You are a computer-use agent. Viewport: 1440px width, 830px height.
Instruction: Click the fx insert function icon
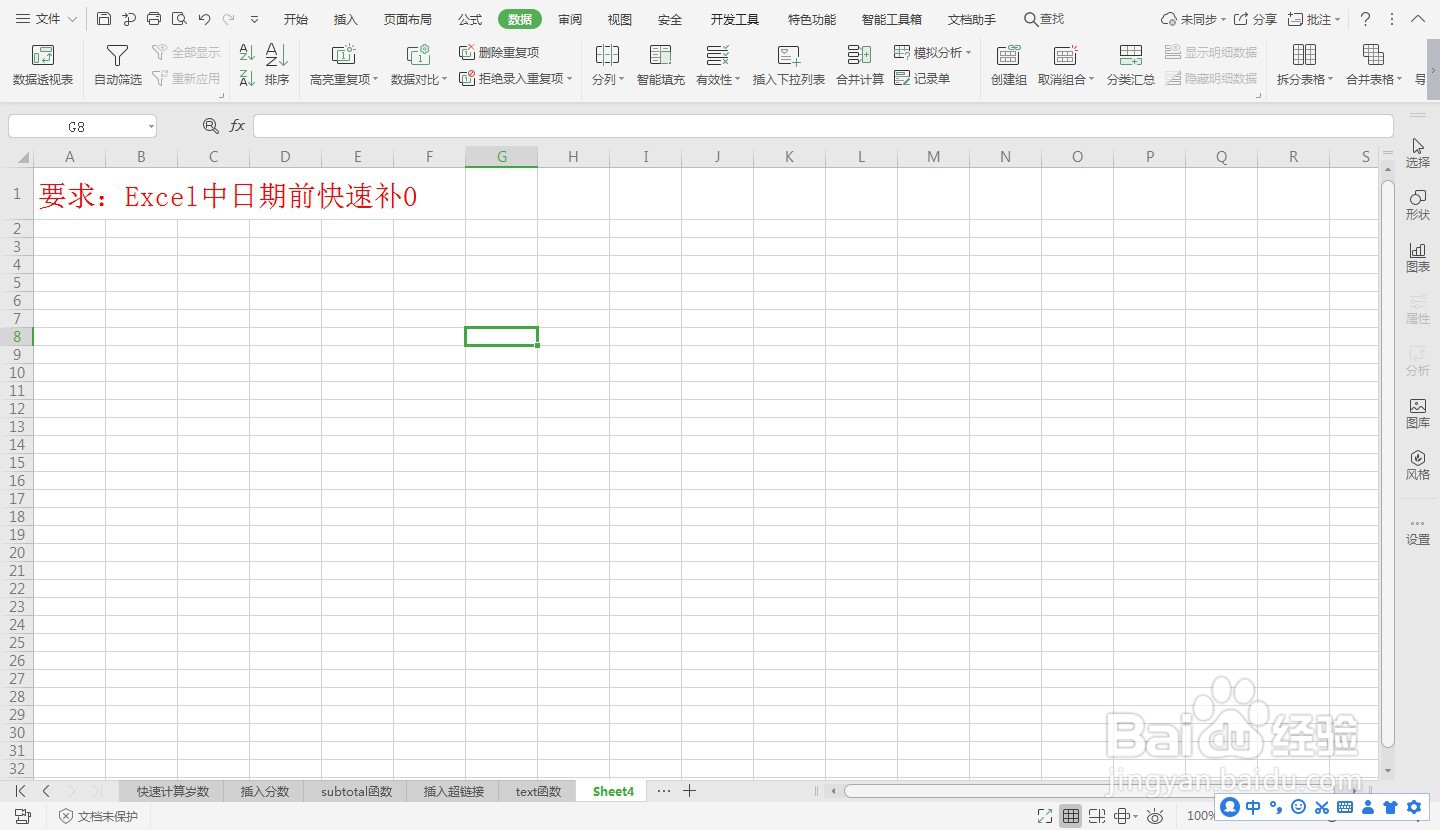pyautogui.click(x=237, y=126)
